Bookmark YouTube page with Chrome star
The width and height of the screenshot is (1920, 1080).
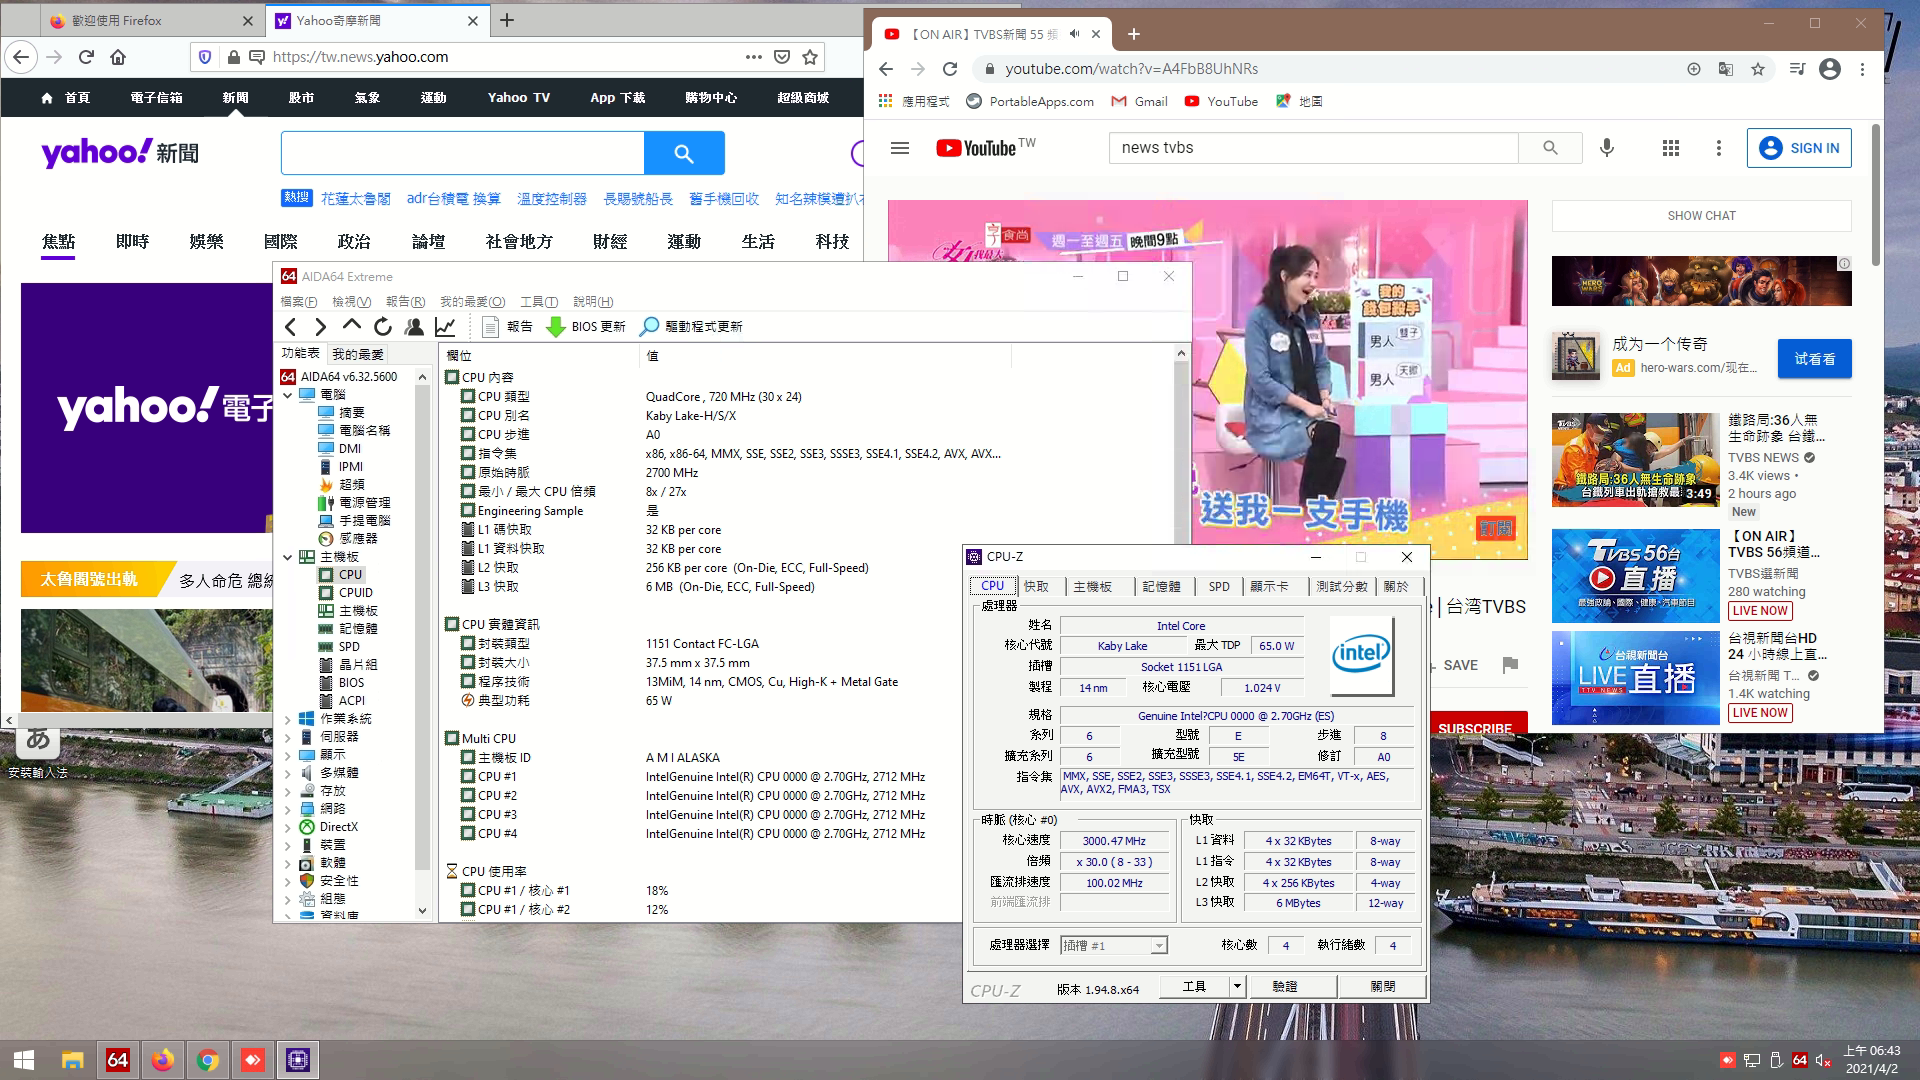click(1758, 69)
